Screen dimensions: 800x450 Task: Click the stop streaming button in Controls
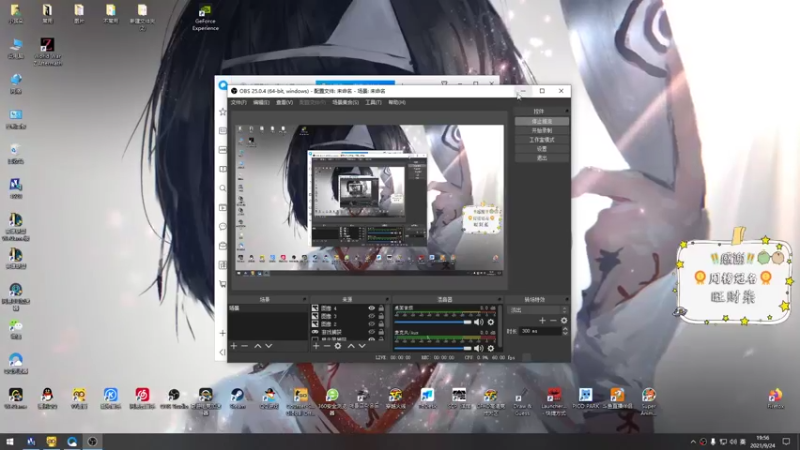pyautogui.click(x=541, y=121)
